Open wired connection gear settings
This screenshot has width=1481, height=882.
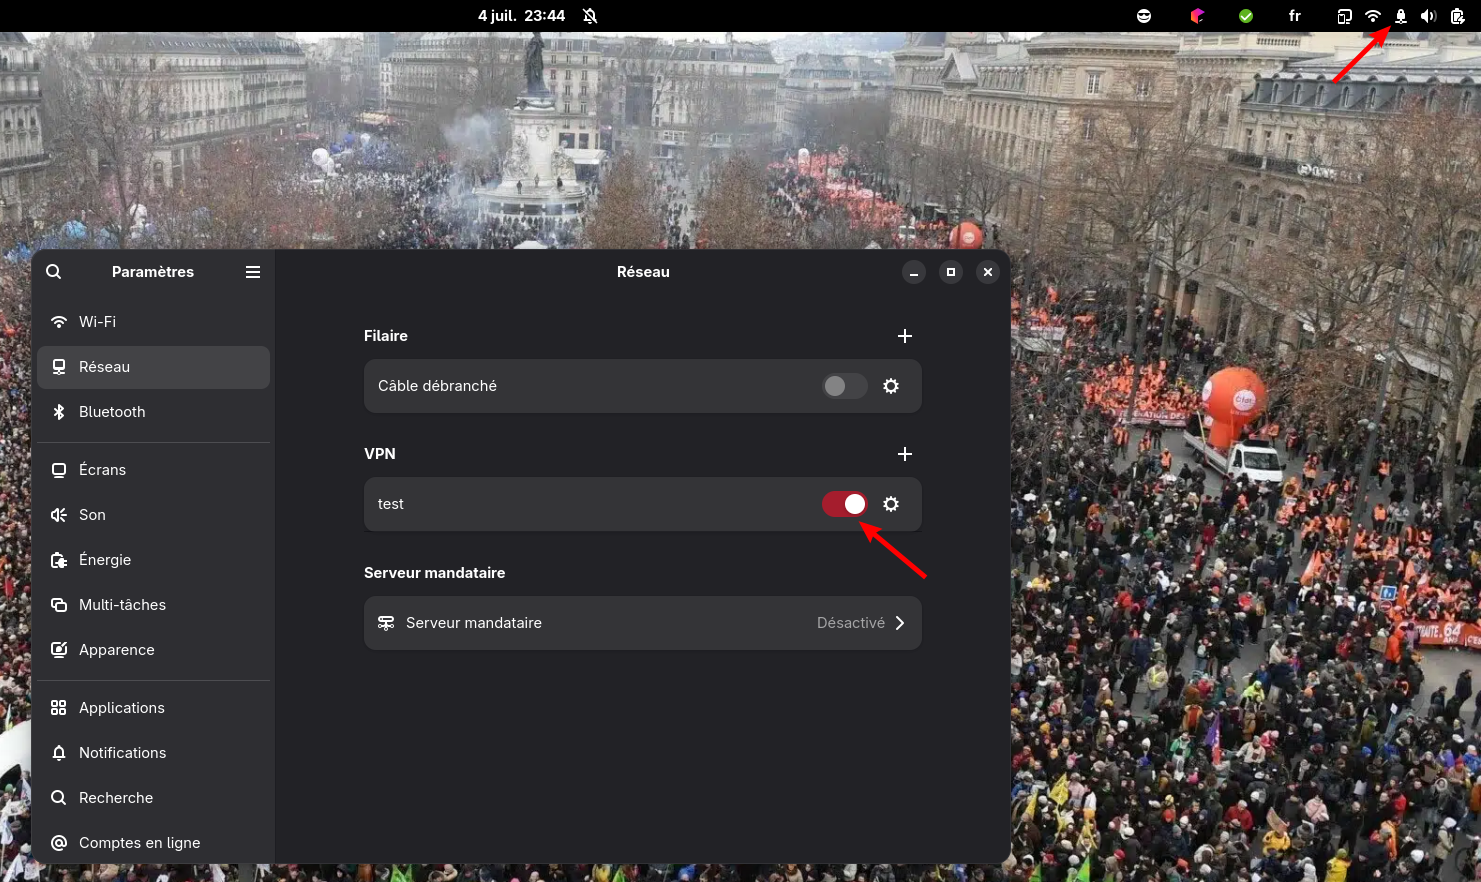click(891, 386)
